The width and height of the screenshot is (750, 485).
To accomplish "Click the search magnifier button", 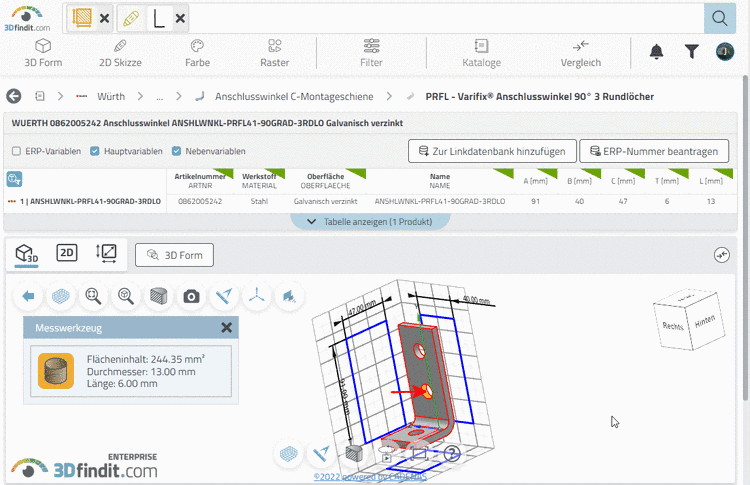I will (x=719, y=18).
